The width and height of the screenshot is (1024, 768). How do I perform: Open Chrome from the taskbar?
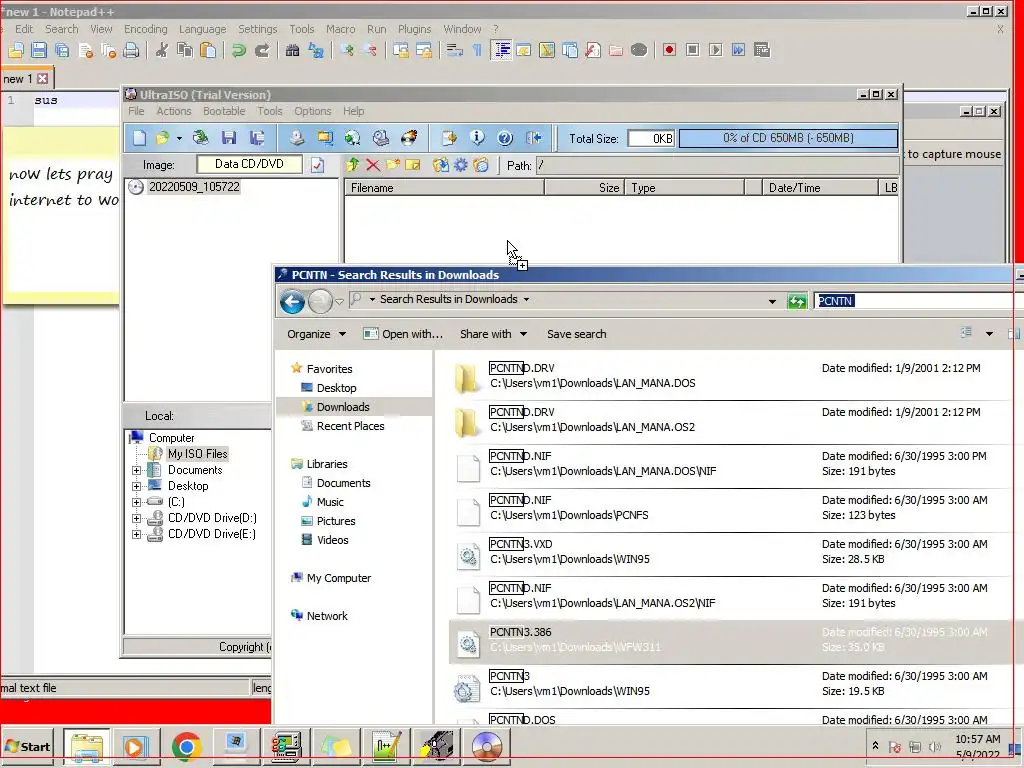186,746
